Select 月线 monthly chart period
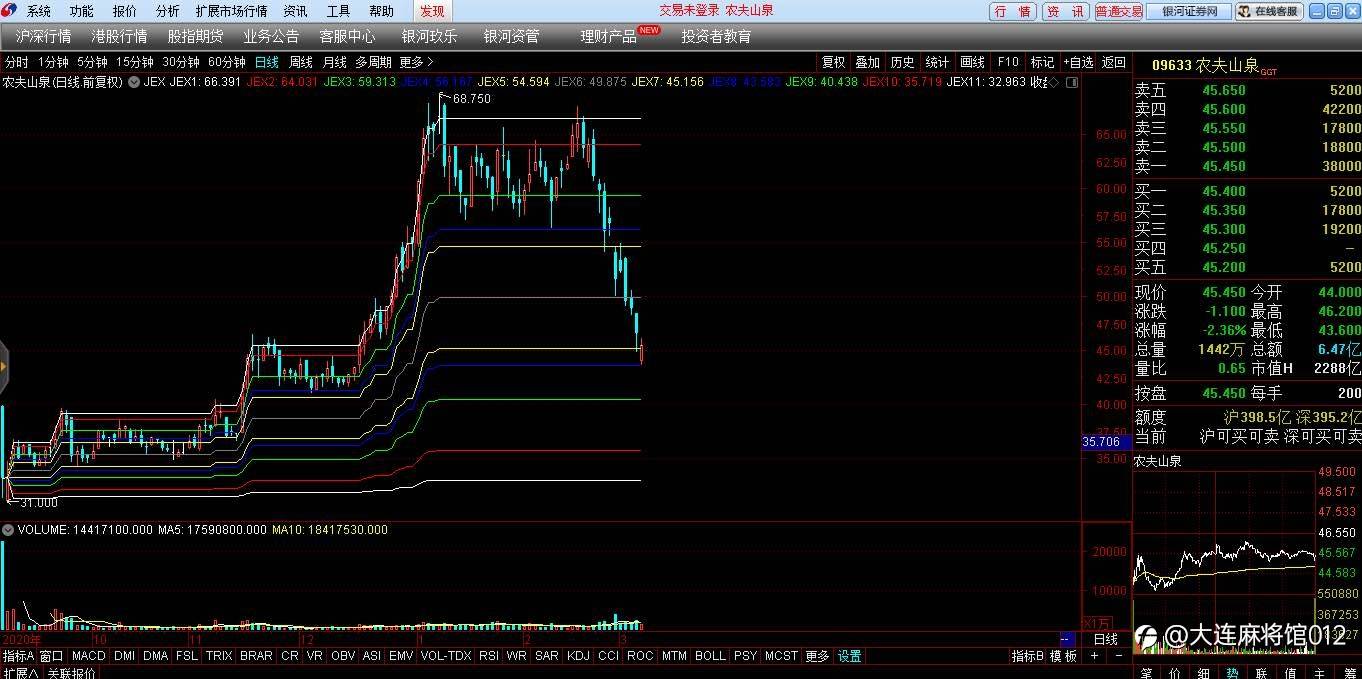The width and height of the screenshot is (1362, 679). [334, 62]
